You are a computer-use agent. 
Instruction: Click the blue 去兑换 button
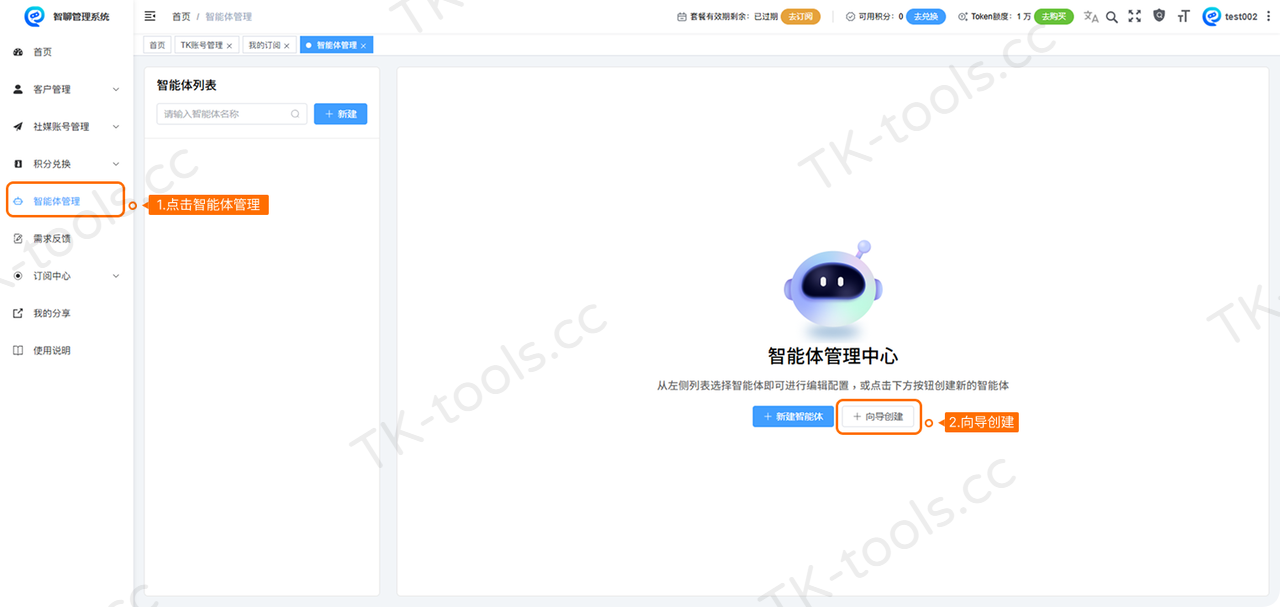[926, 17]
